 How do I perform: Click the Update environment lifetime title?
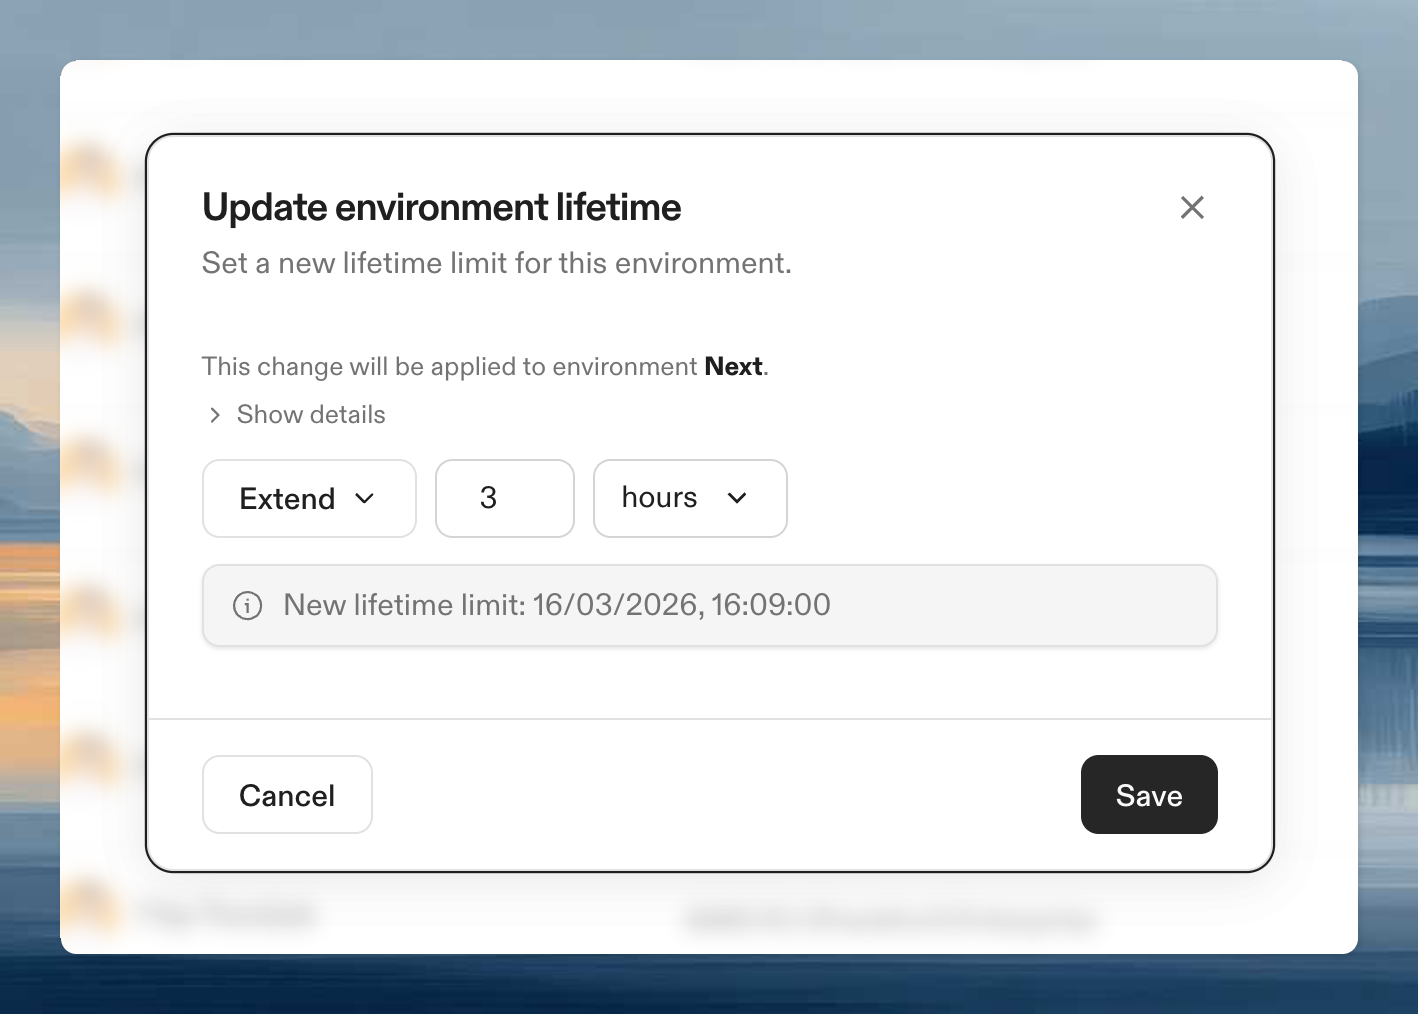tap(441, 207)
